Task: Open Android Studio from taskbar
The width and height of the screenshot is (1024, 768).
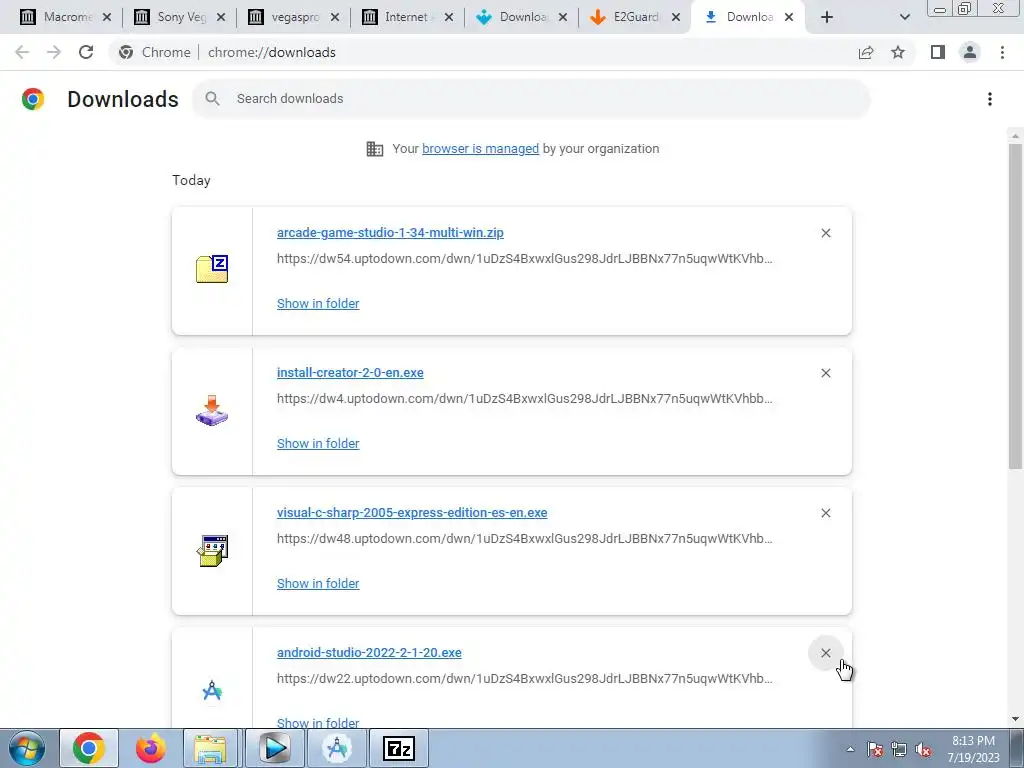Action: [x=337, y=748]
